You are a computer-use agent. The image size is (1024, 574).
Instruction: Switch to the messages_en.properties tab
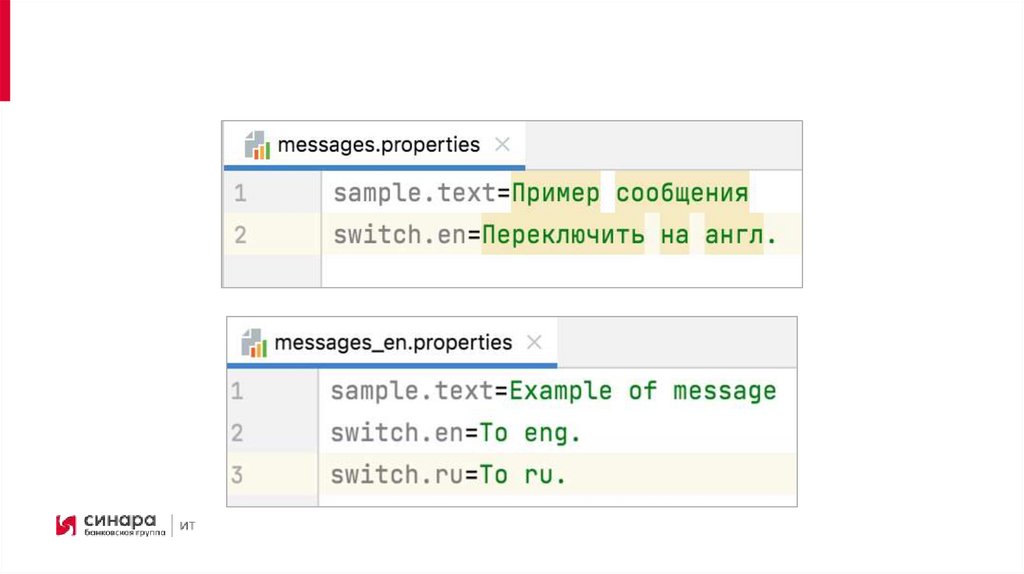click(392, 343)
